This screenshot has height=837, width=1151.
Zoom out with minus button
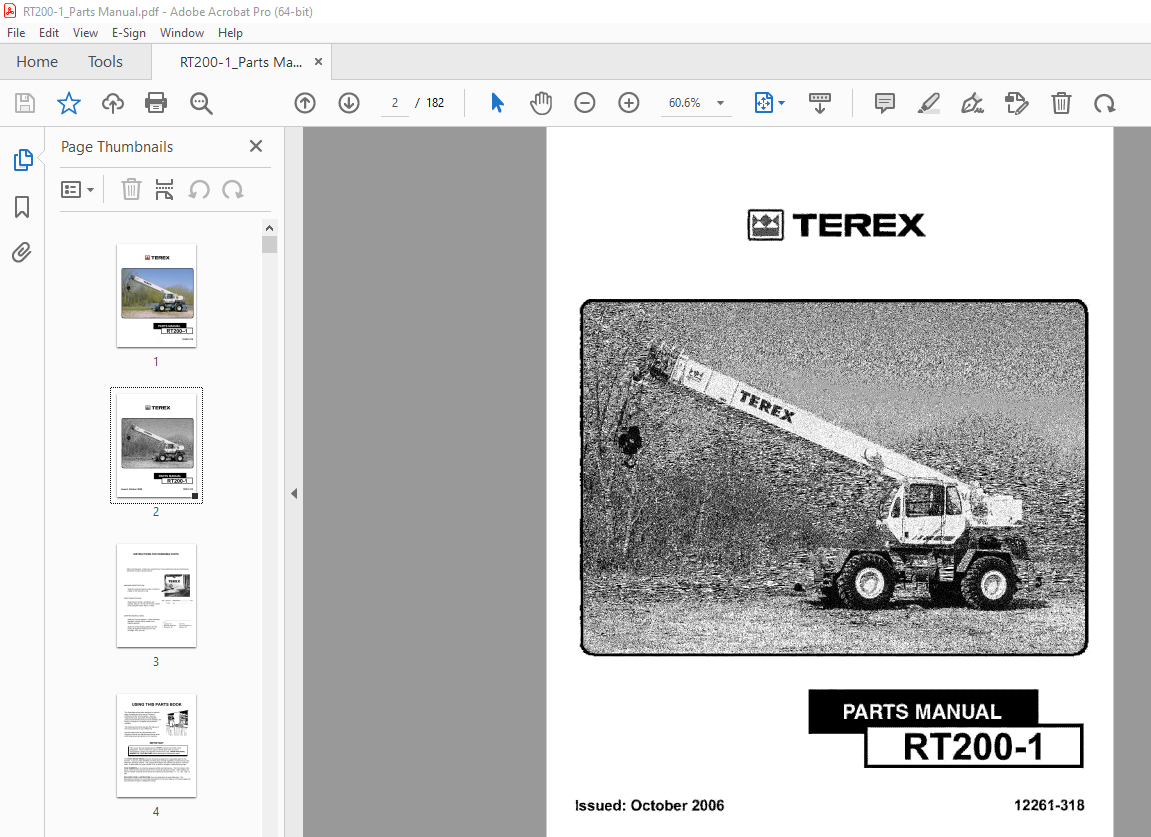point(584,103)
